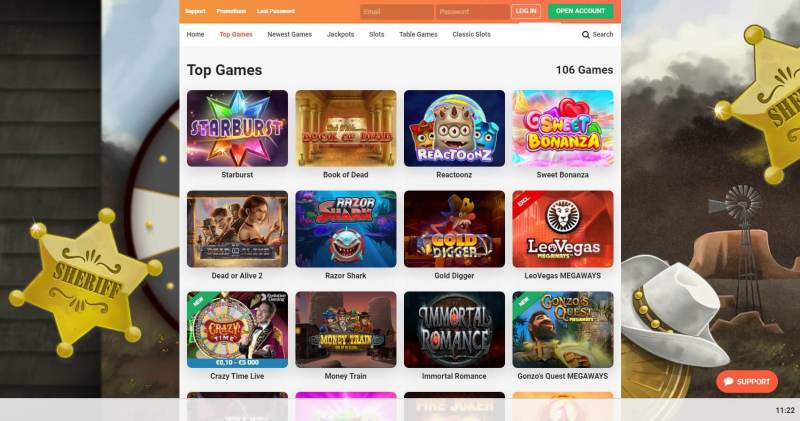The image size is (800, 421).
Task: Open the Support chat bubble button
Action: pyautogui.click(x=747, y=381)
